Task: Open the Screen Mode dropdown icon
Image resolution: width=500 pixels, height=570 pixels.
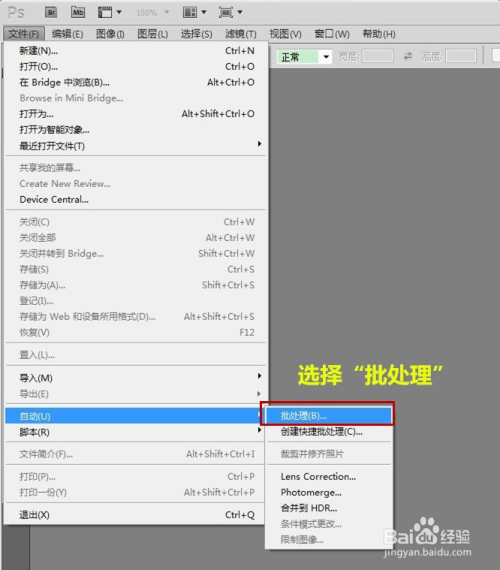Action: [231, 12]
